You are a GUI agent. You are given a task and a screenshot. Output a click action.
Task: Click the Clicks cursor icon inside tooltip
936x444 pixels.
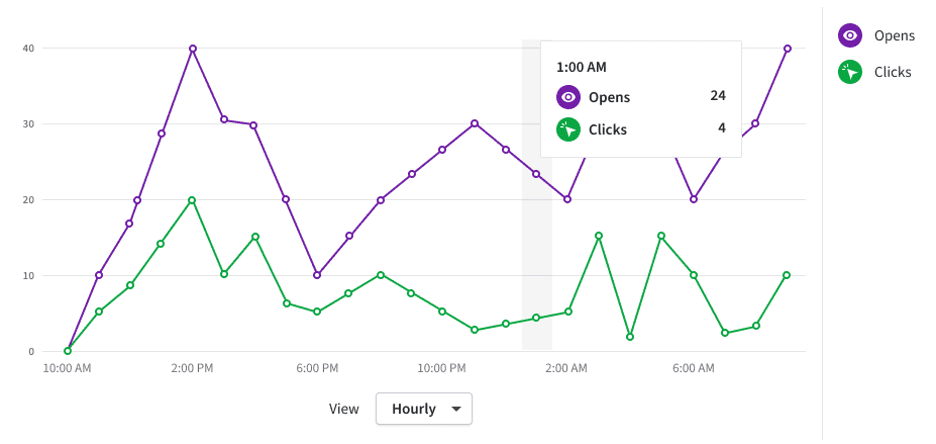[x=568, y=130]
